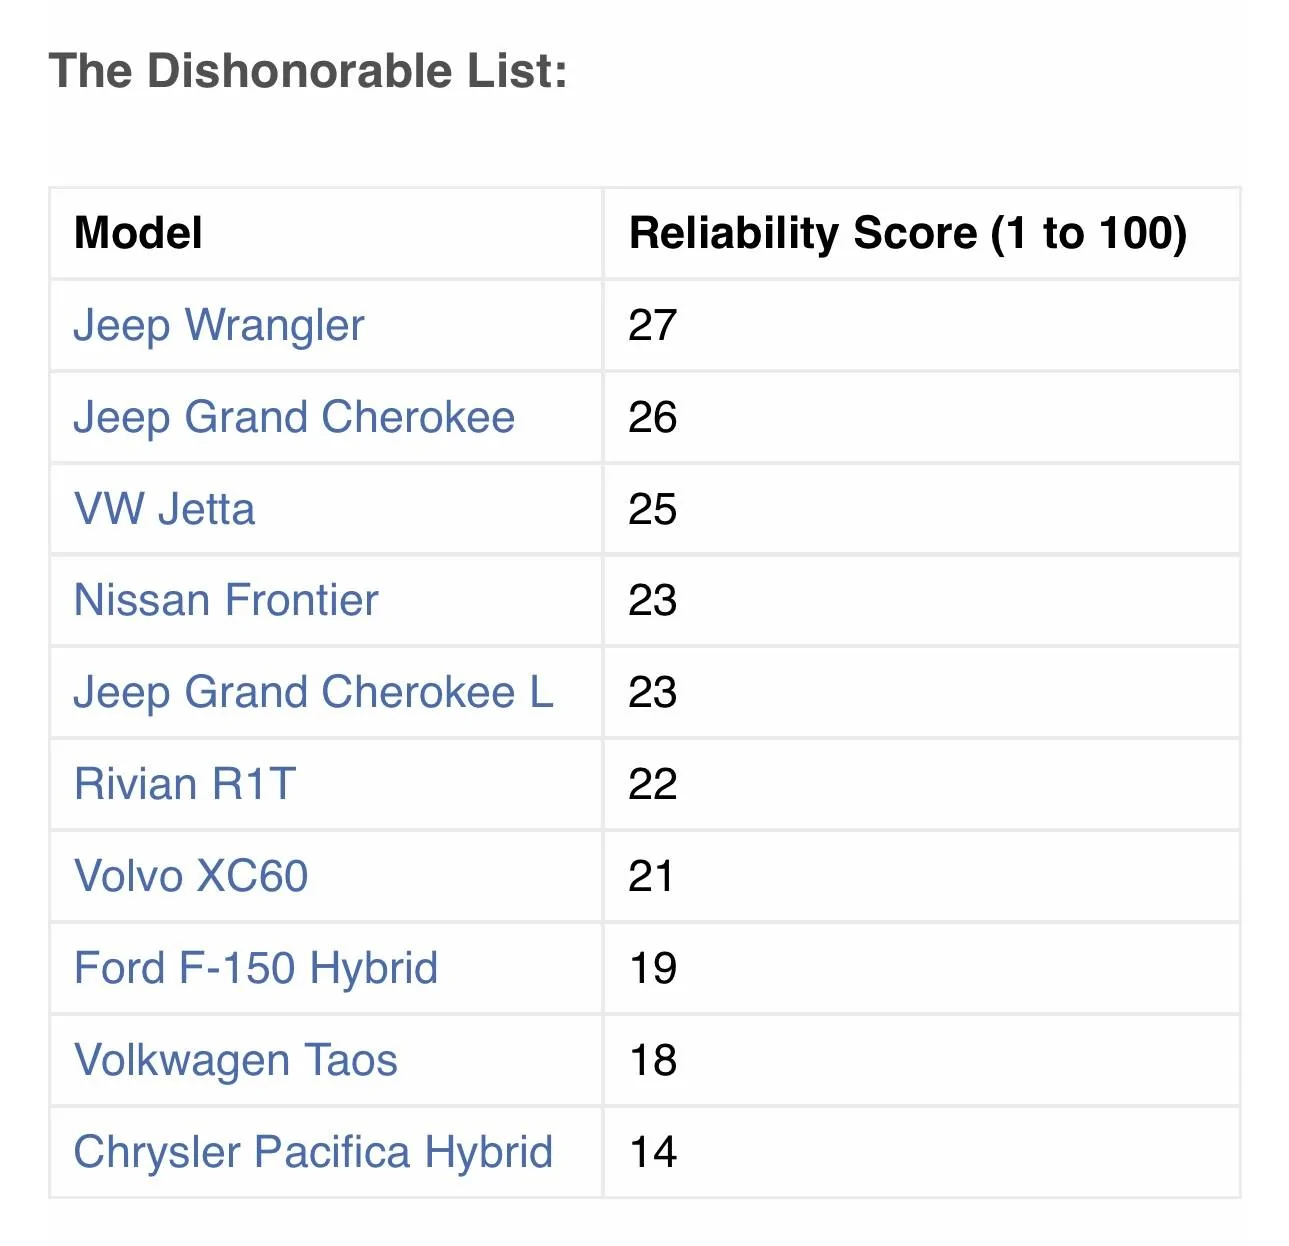Select the score 26 cell
The width and height of the screenshot is (1289, 1246).
653,418
